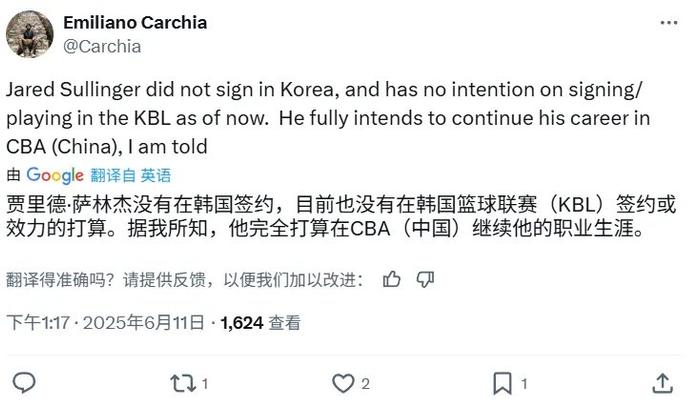The width and height of the screenshot is (700, 407).
Task: Open Emiliano Carchia's profile picture
Action: [30, 34]
